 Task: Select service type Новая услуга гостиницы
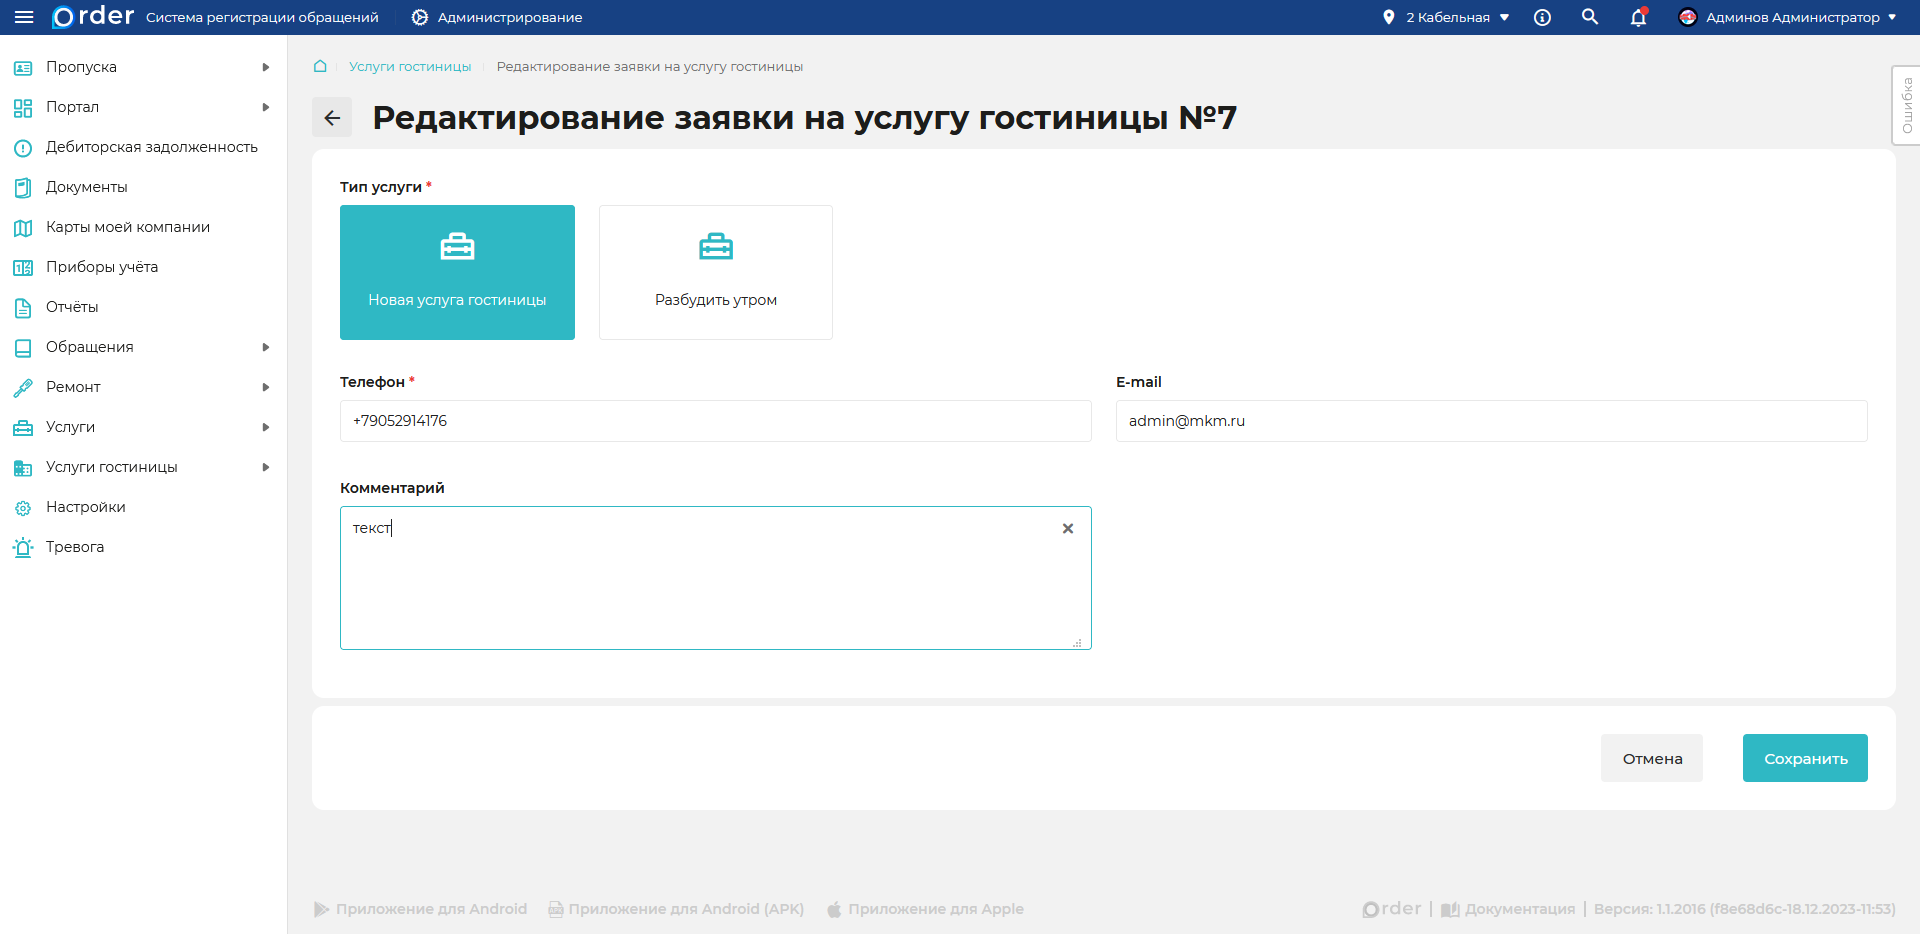coord(457,272)
